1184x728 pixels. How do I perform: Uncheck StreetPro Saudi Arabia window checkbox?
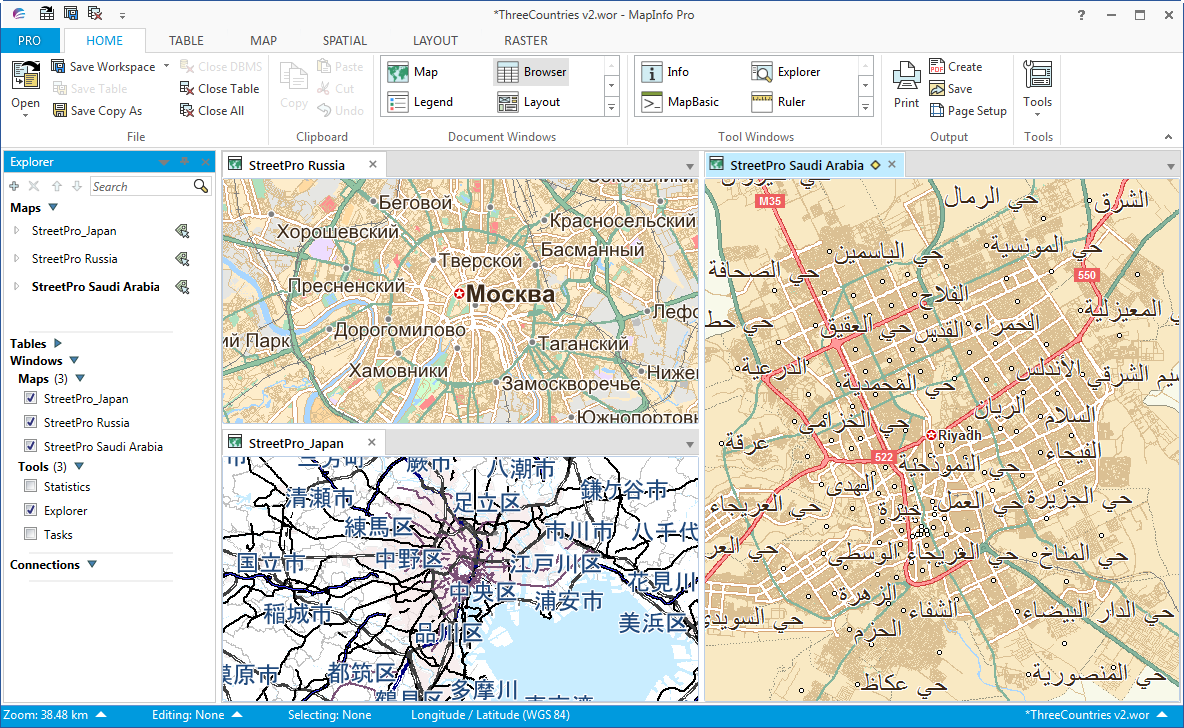pyautogui.click(x=30, y=446)
